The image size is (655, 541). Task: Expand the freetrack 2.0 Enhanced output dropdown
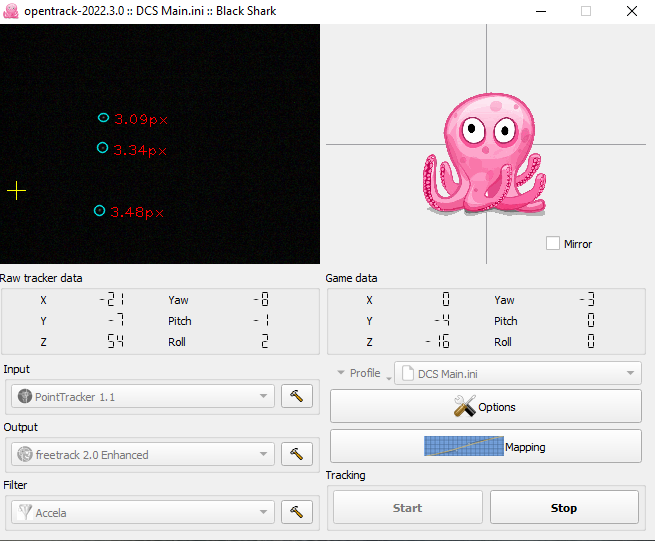coord(143,455)
